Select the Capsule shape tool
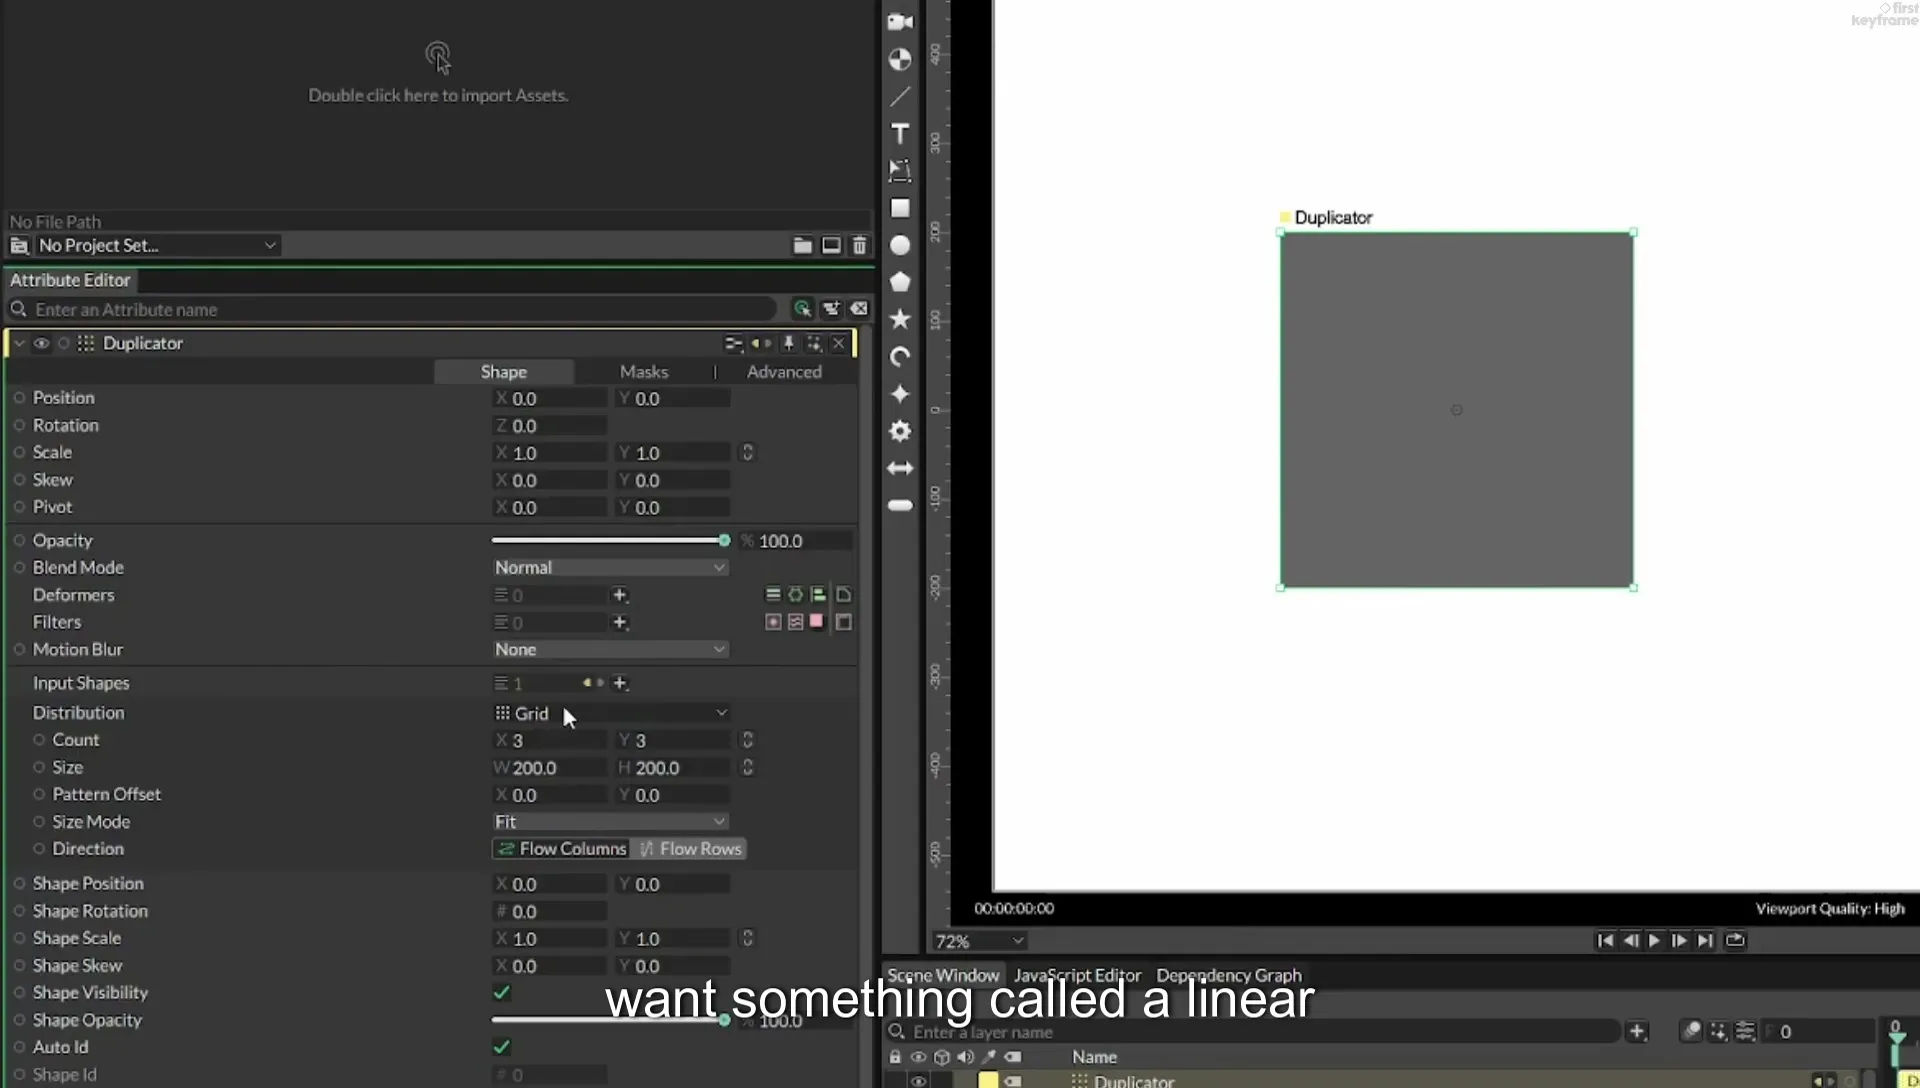The image size is (1920, 1088). (900, 505)
